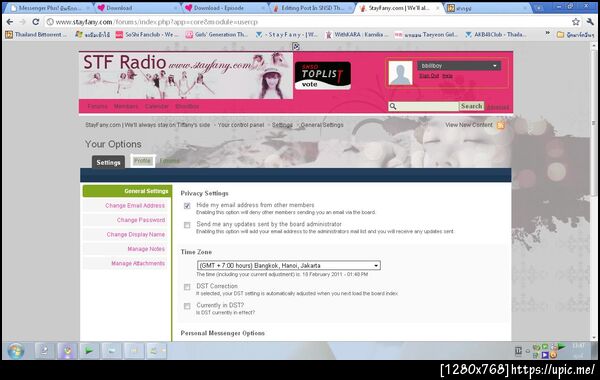Open the Time Zone dropdown
The height and width of the screenshot is (380, 600).
[x=289, y=265]
